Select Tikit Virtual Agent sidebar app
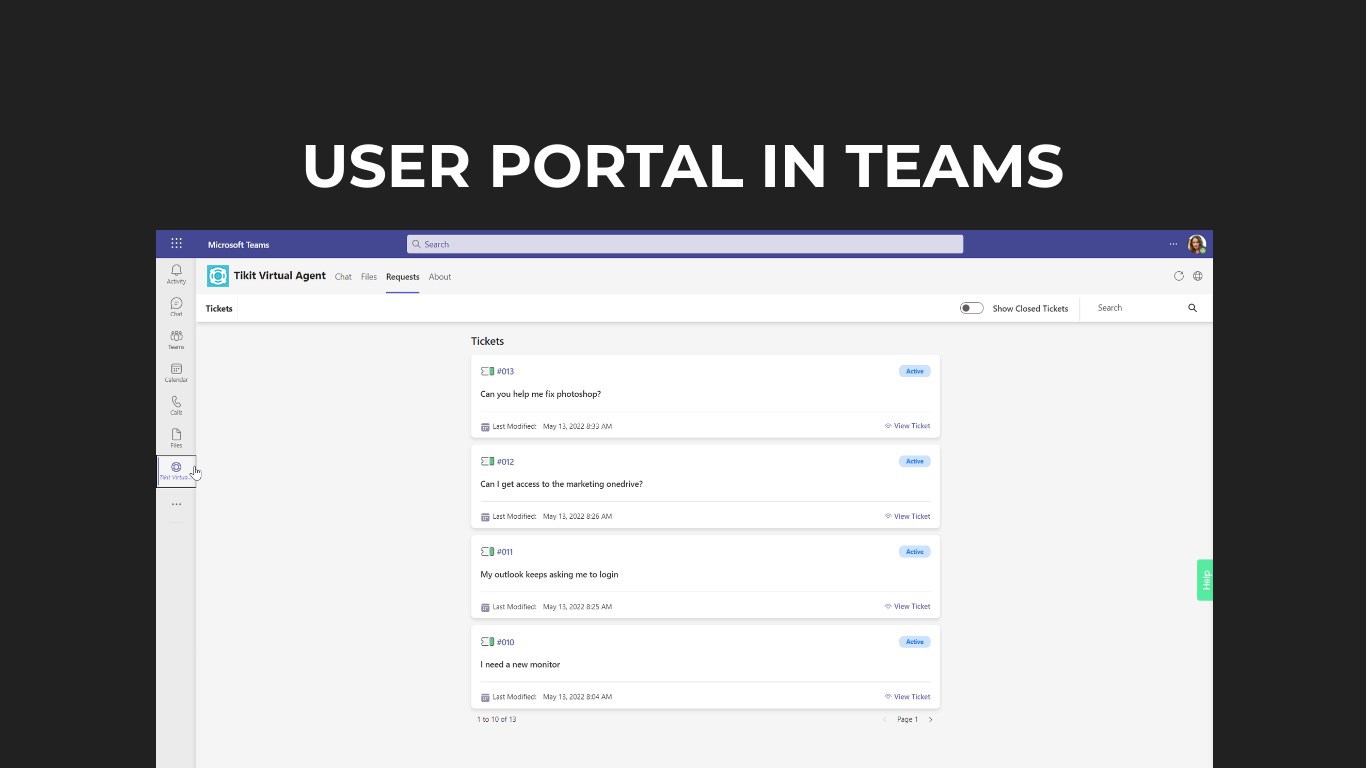Viewport: 1366px width, 768px height. 176,471
